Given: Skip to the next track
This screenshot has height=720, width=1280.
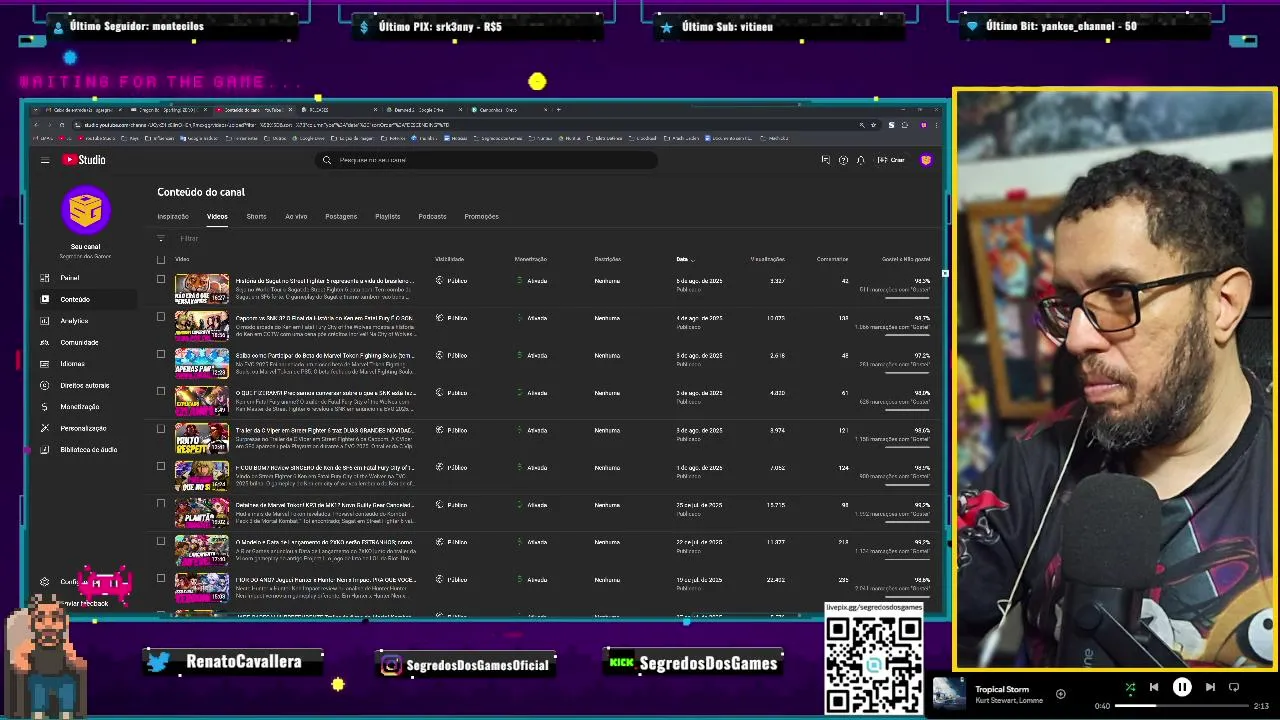Looking at the screenshot, I should click(x=1210, y=687).
